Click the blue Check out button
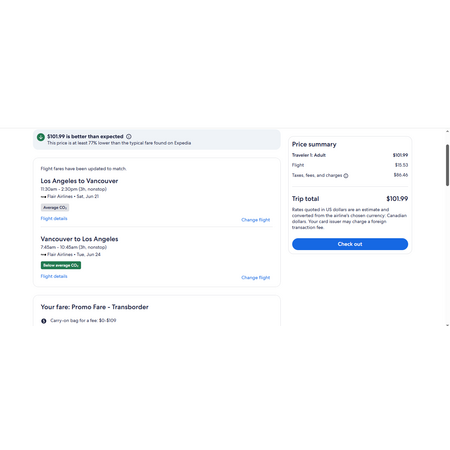 click(x=350, y=244)
